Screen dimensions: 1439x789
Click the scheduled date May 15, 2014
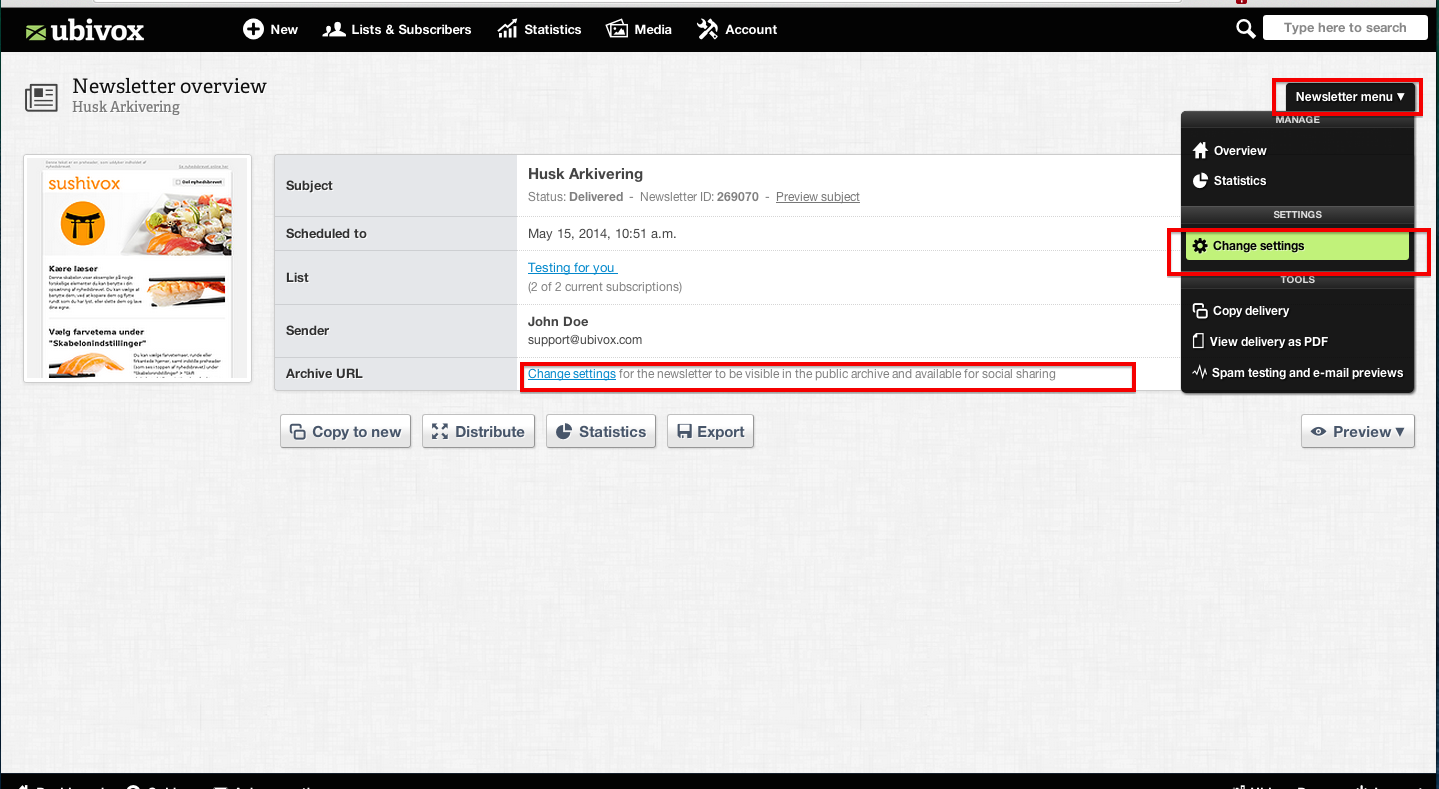click(x=602, y=234)
